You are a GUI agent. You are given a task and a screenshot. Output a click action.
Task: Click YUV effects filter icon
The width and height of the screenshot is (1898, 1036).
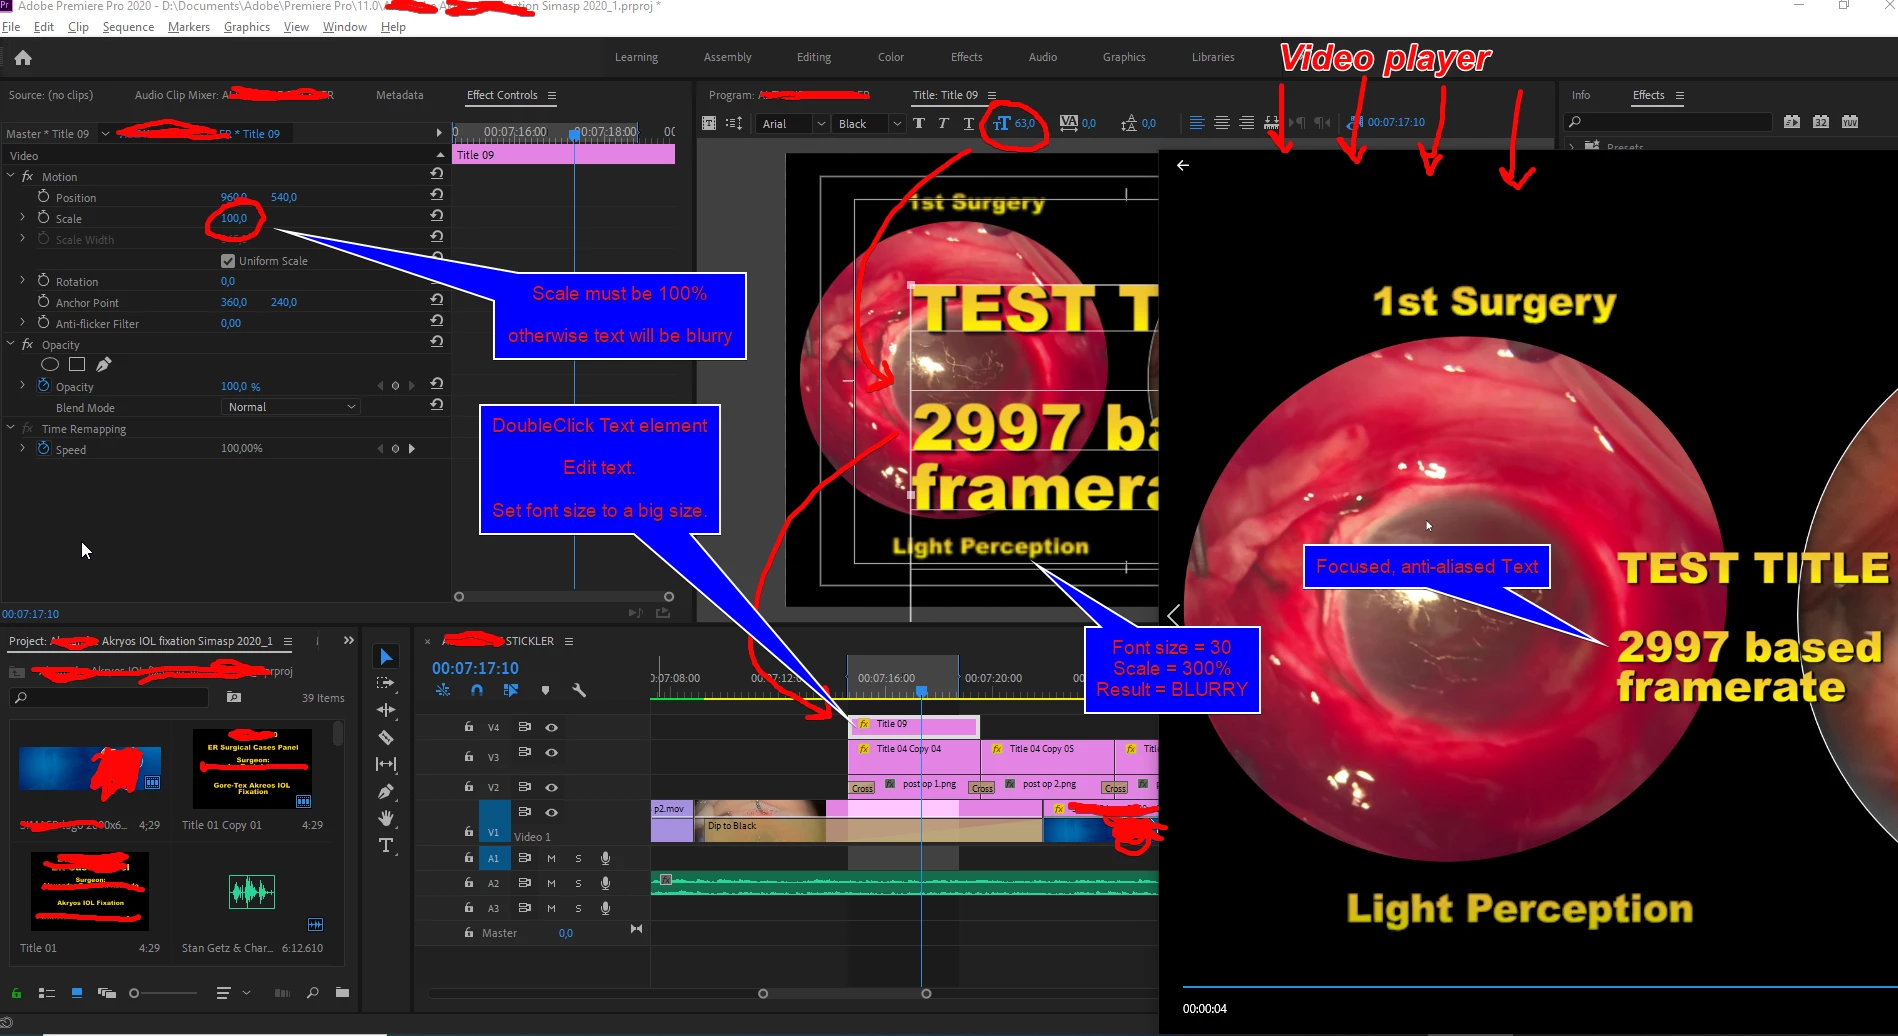(1850, 122)
